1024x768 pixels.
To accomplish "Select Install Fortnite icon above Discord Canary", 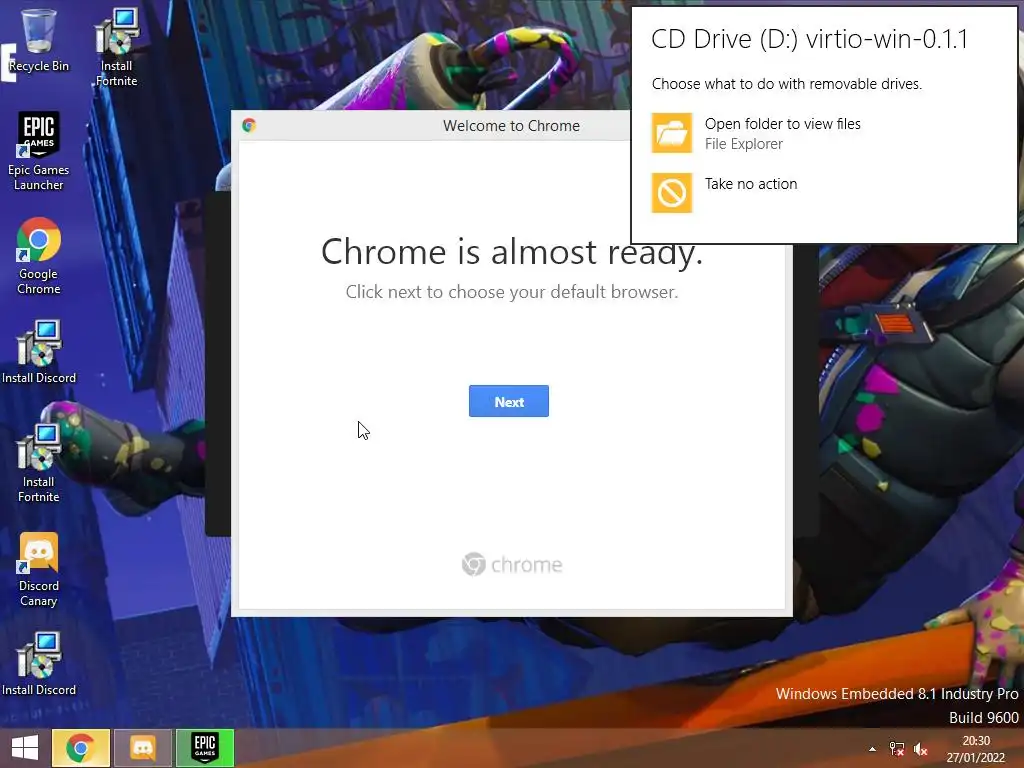I will coord(39,463).
